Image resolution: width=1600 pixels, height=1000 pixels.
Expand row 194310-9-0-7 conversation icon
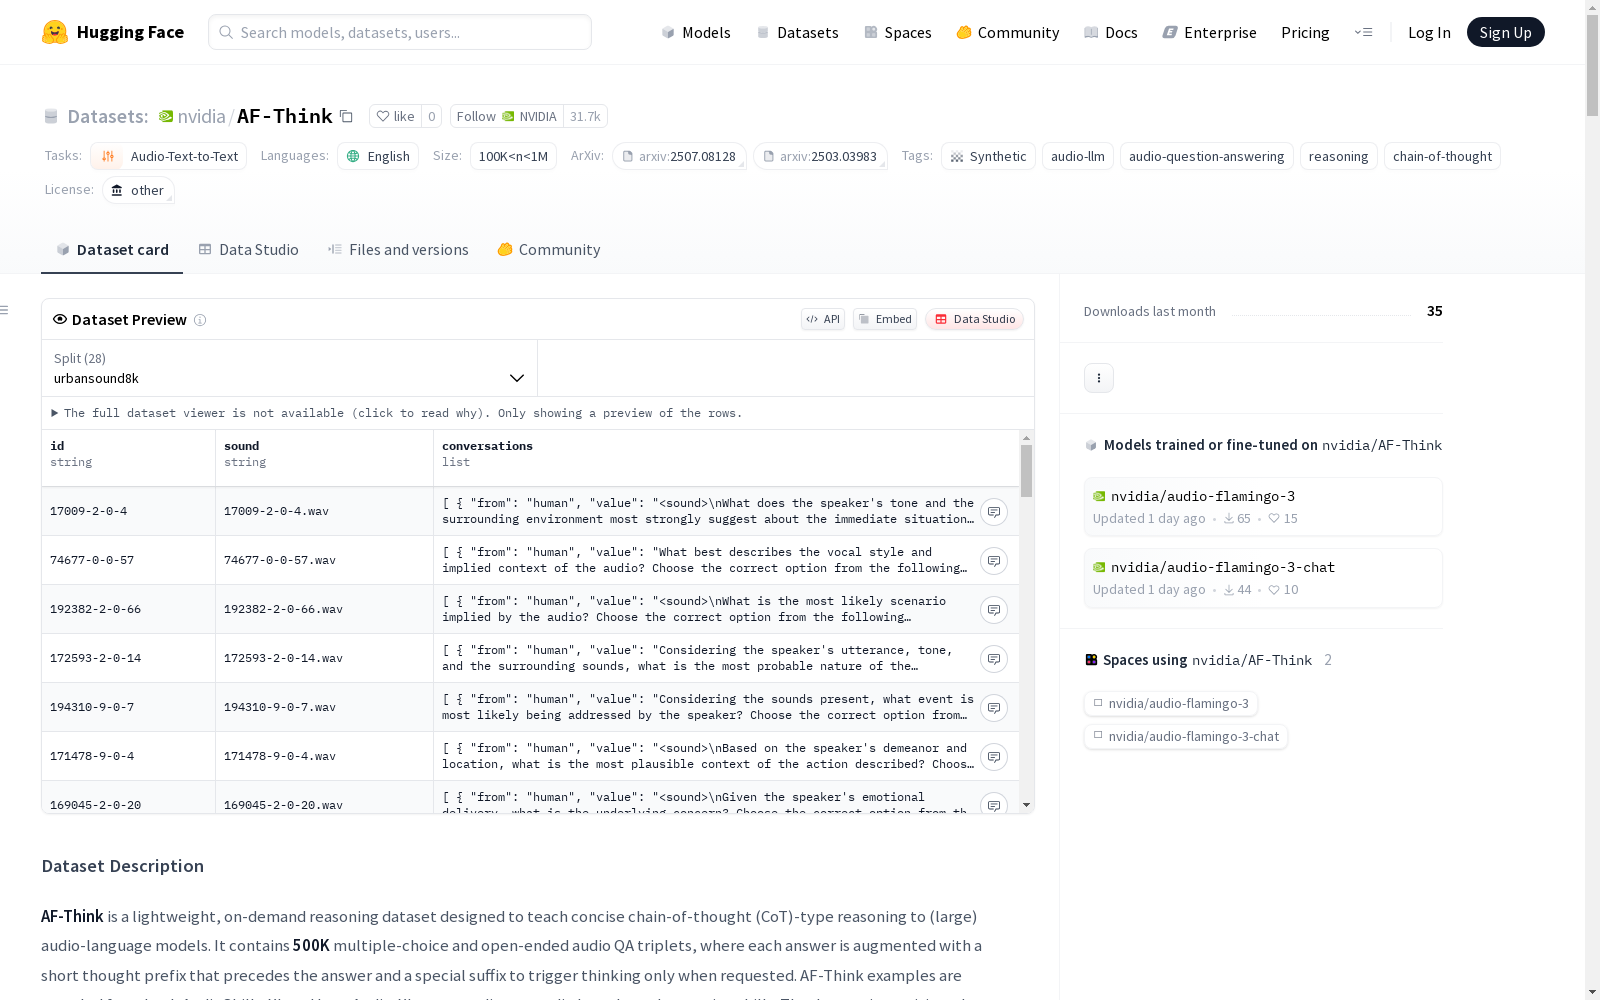click(x=994, y=708)
